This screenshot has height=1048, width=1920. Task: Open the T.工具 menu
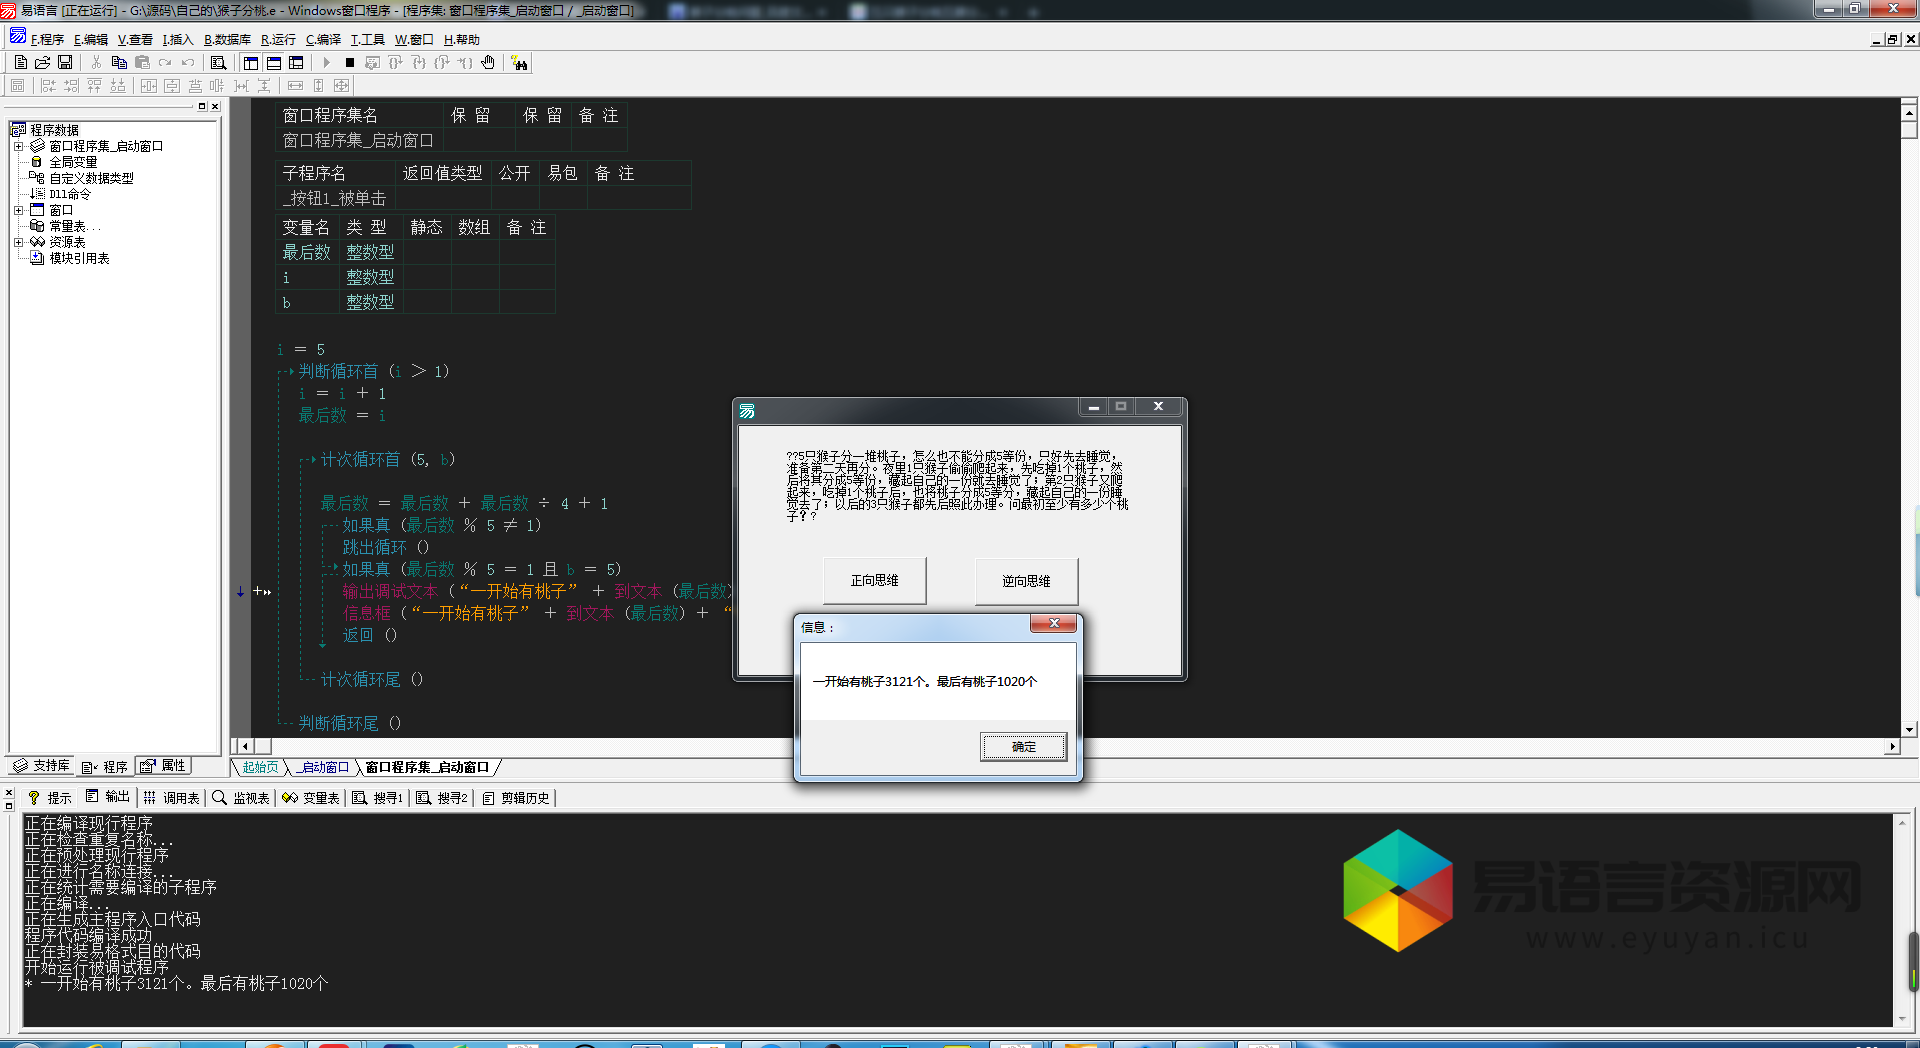point(367,40)
